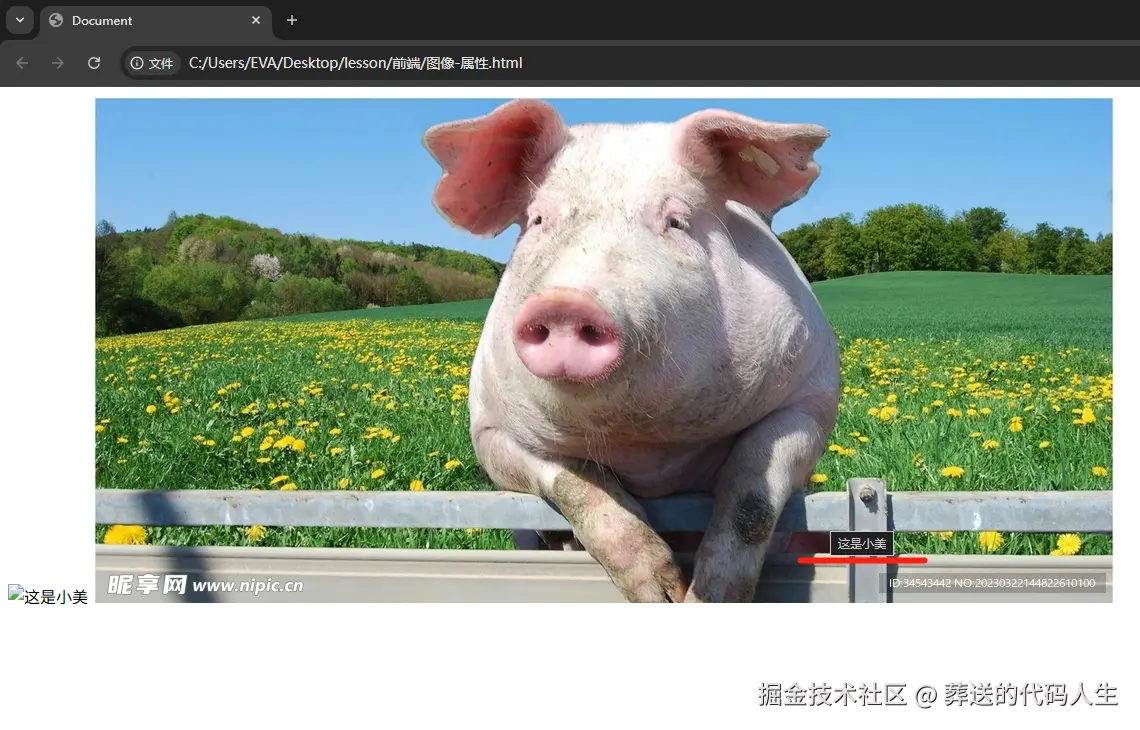Click the pig photo
1140x730 pixels.
click(x=603, y=350)
